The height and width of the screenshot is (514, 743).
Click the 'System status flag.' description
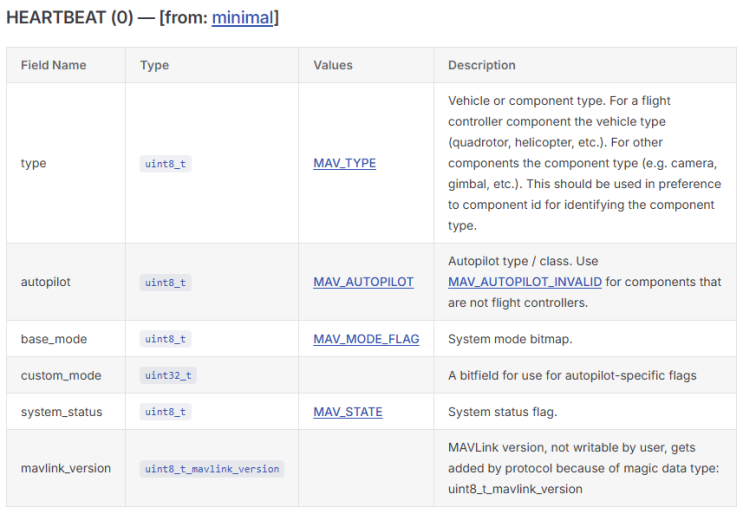pos(503,412)
